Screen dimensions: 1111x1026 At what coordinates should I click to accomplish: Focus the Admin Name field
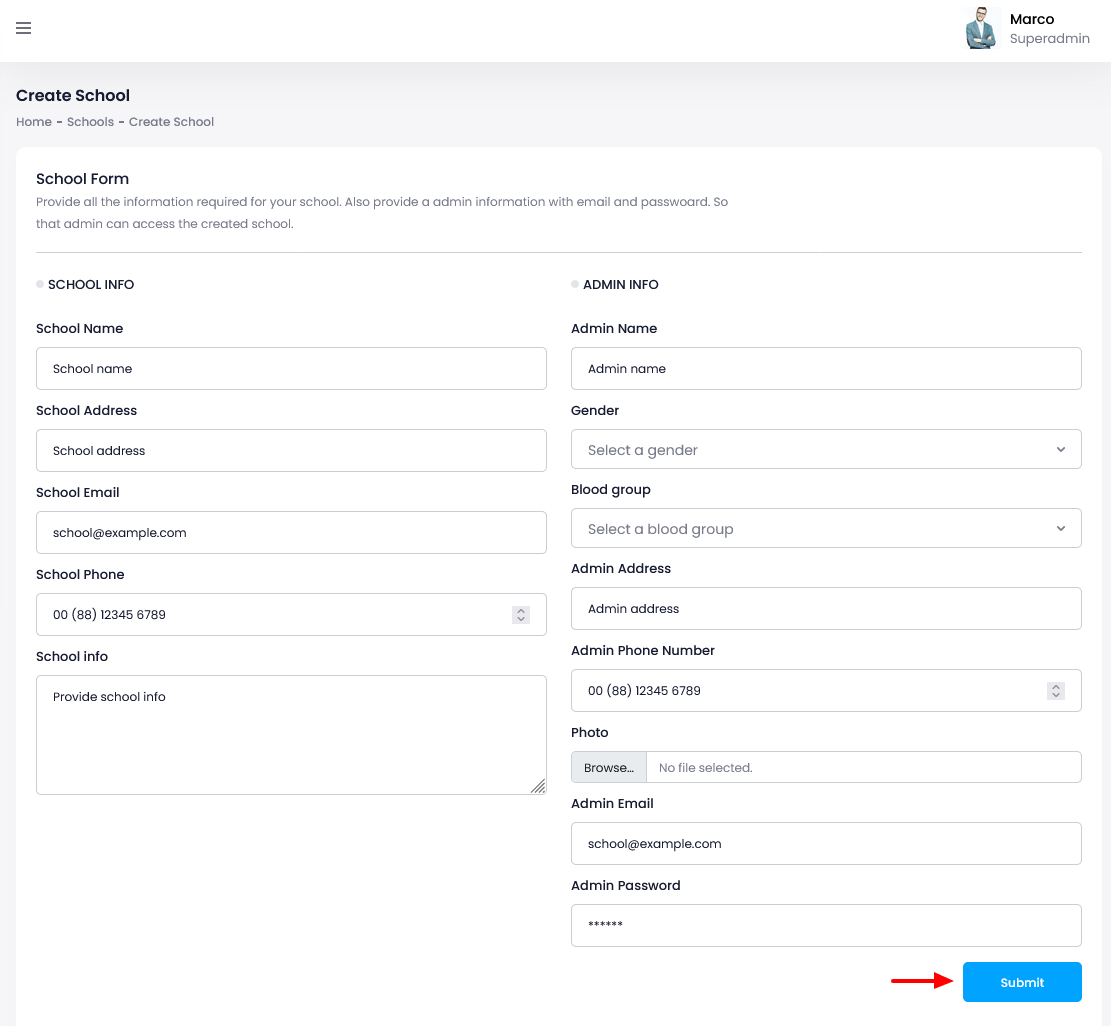826,369
